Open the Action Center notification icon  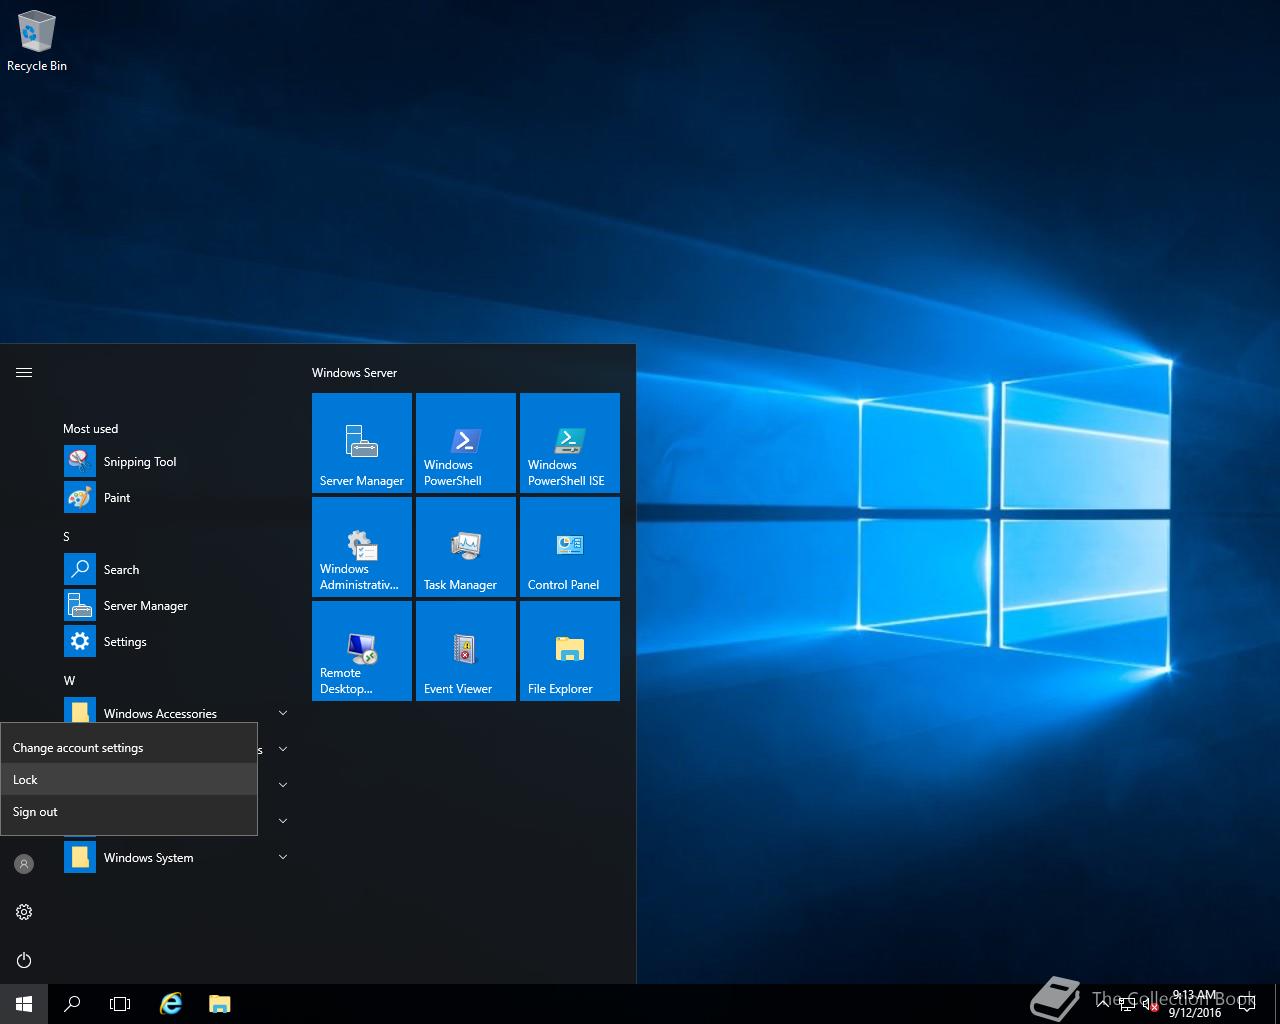[x=1247, y=1004]
